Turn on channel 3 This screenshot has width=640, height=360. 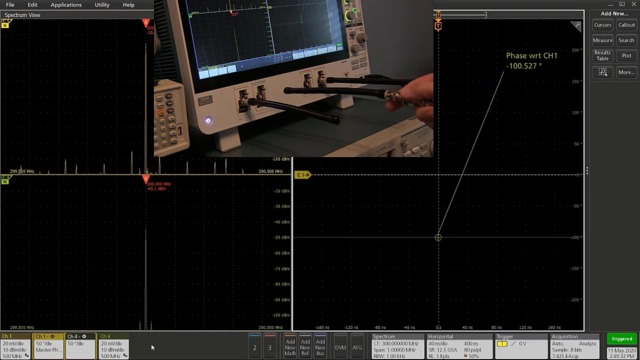[269, 347]
